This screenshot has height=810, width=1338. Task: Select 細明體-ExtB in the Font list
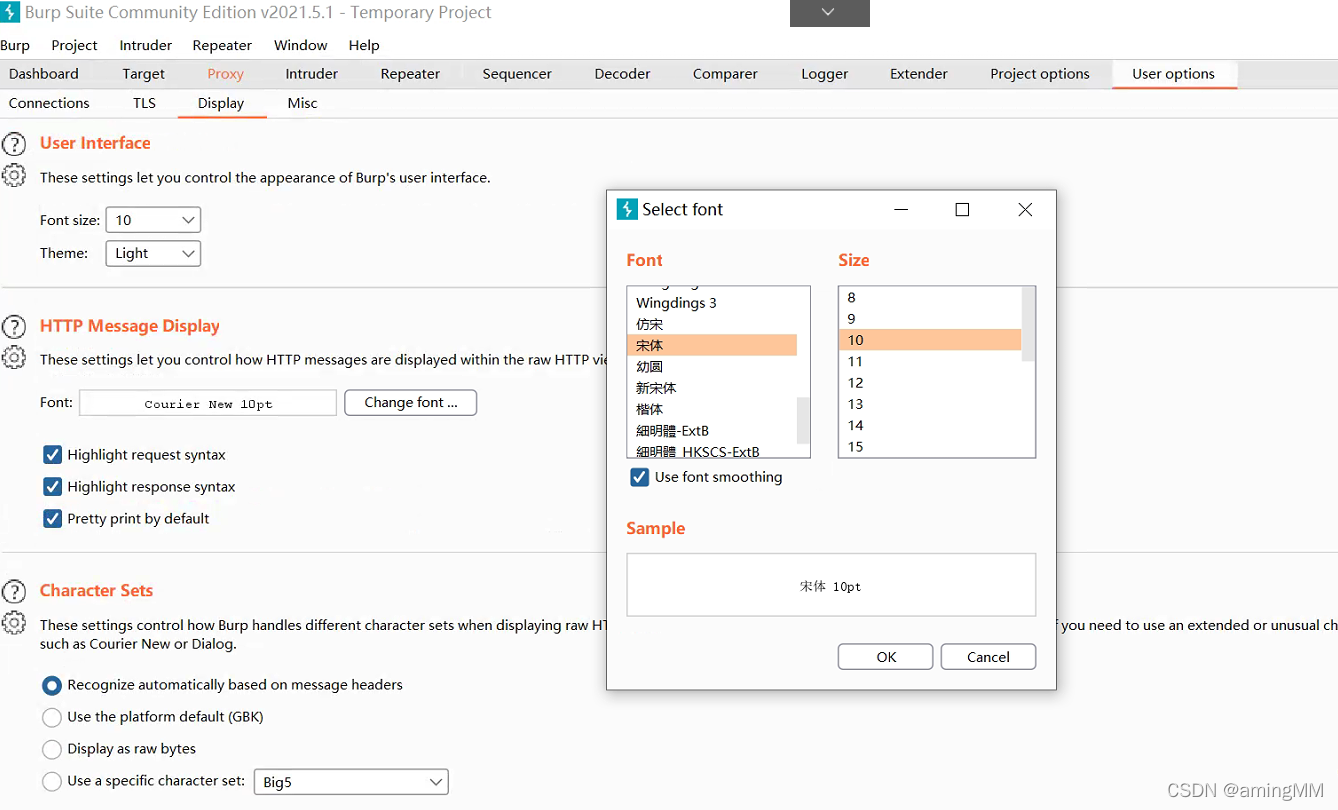[x=712, y=431]
